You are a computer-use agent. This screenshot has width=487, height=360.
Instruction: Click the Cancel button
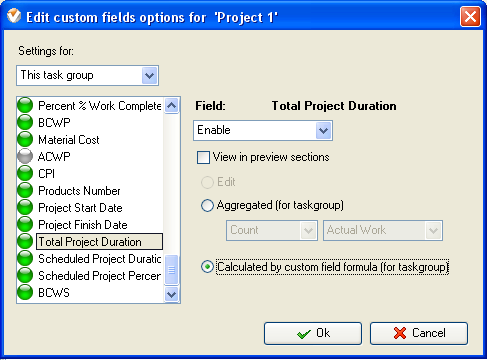click(419, 333)
